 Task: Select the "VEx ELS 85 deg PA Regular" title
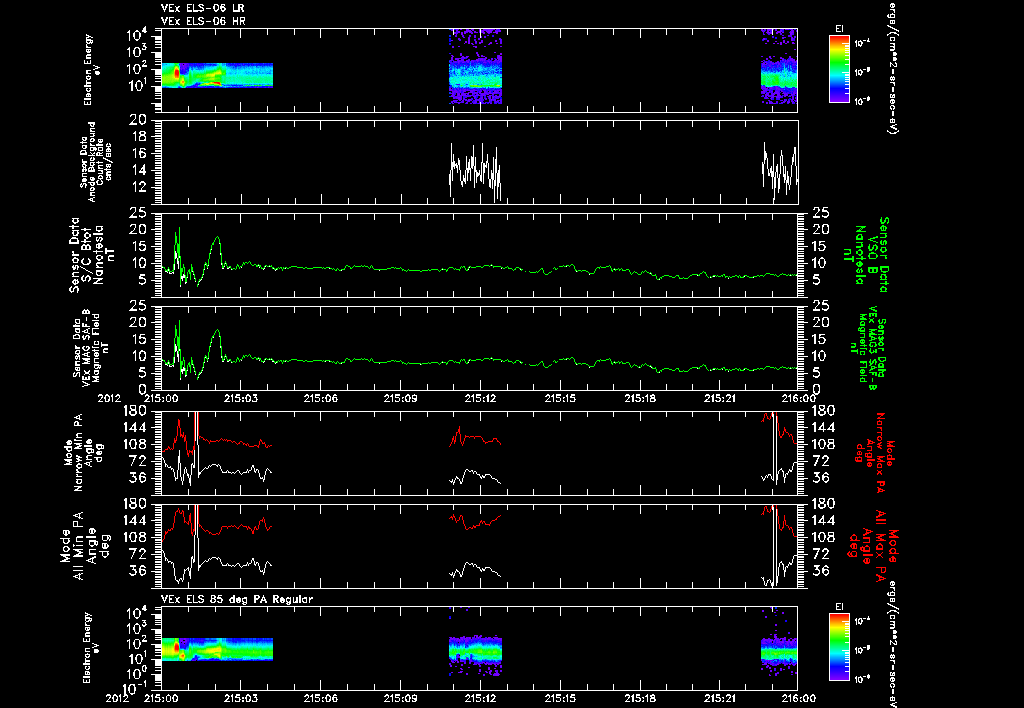(237, 599)
